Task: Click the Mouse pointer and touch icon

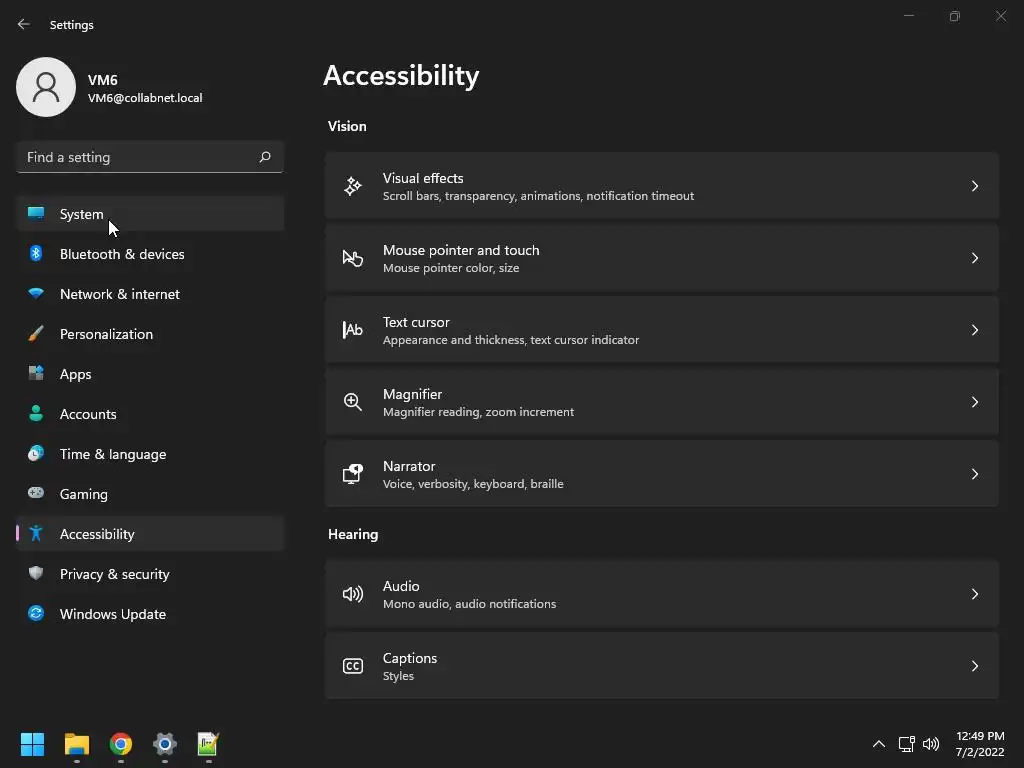Action: (x=353, y=258)
